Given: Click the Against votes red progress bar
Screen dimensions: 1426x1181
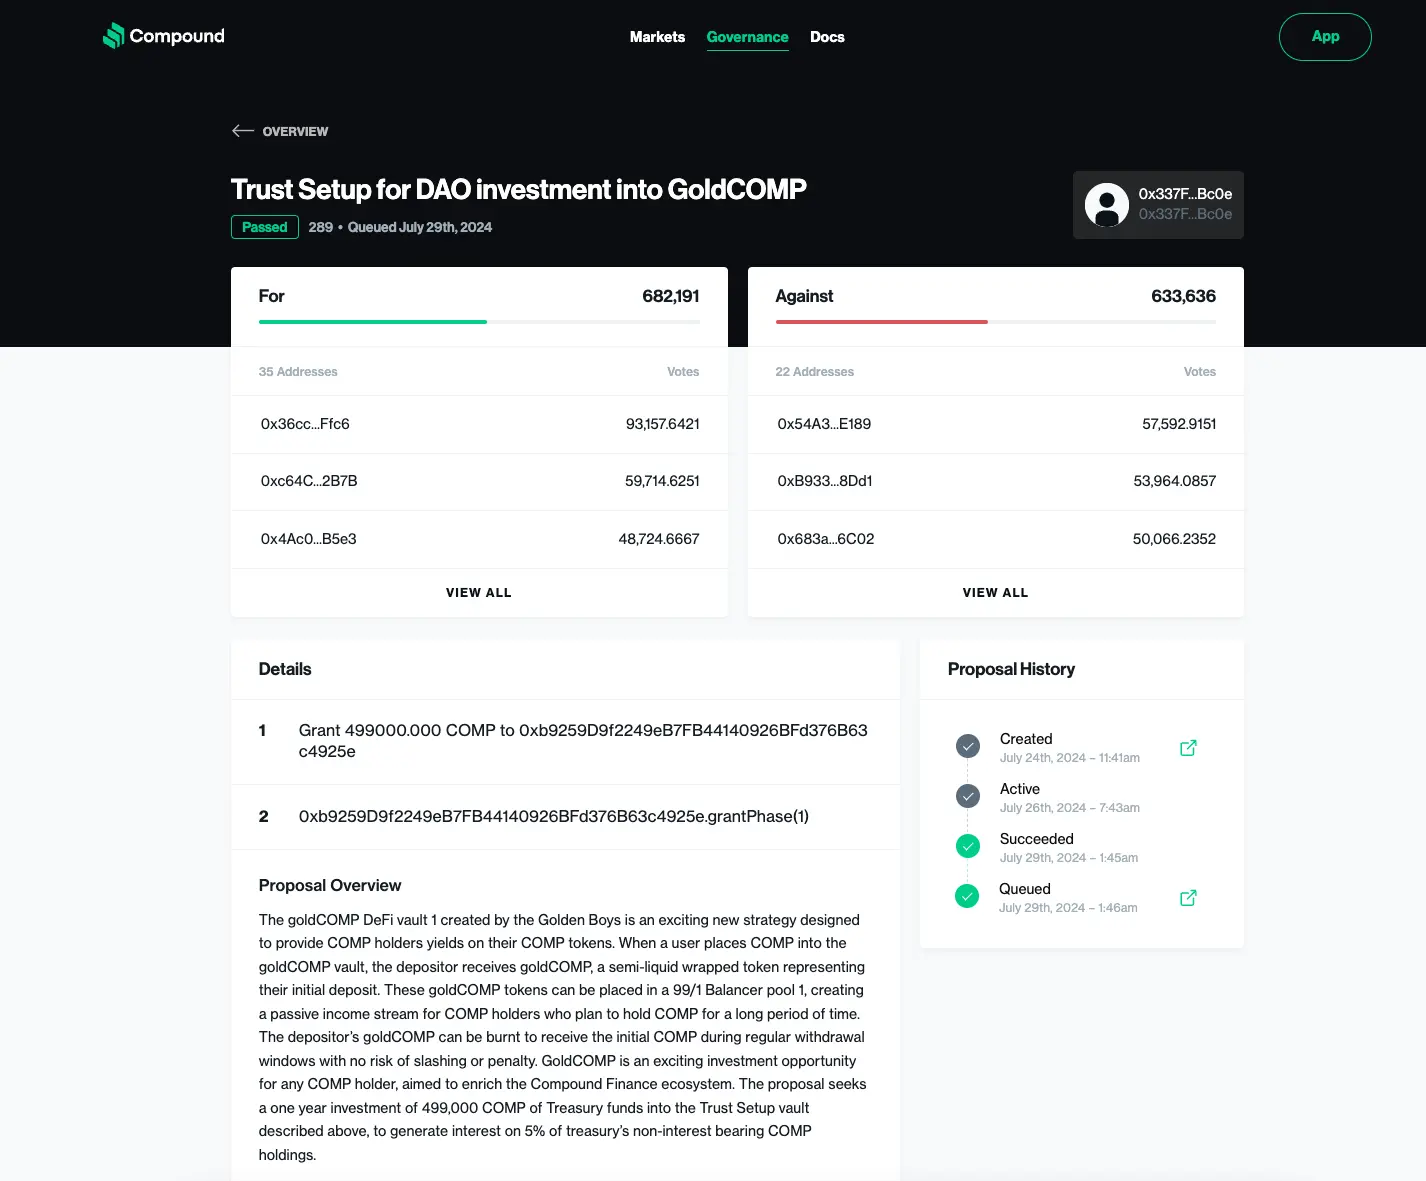Looking at the screenshot, I should (x=882, y=322).
